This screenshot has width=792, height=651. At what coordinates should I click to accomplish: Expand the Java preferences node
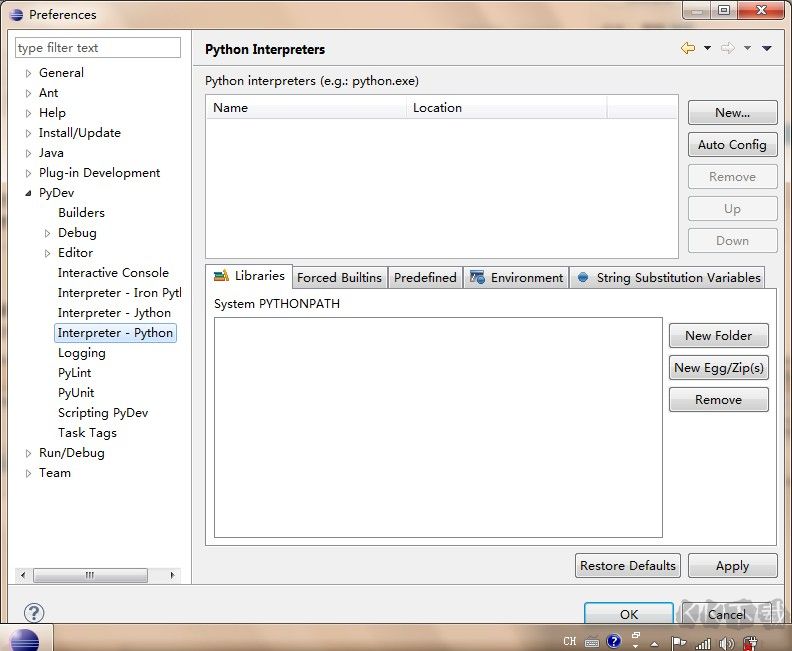coord(28,153)
